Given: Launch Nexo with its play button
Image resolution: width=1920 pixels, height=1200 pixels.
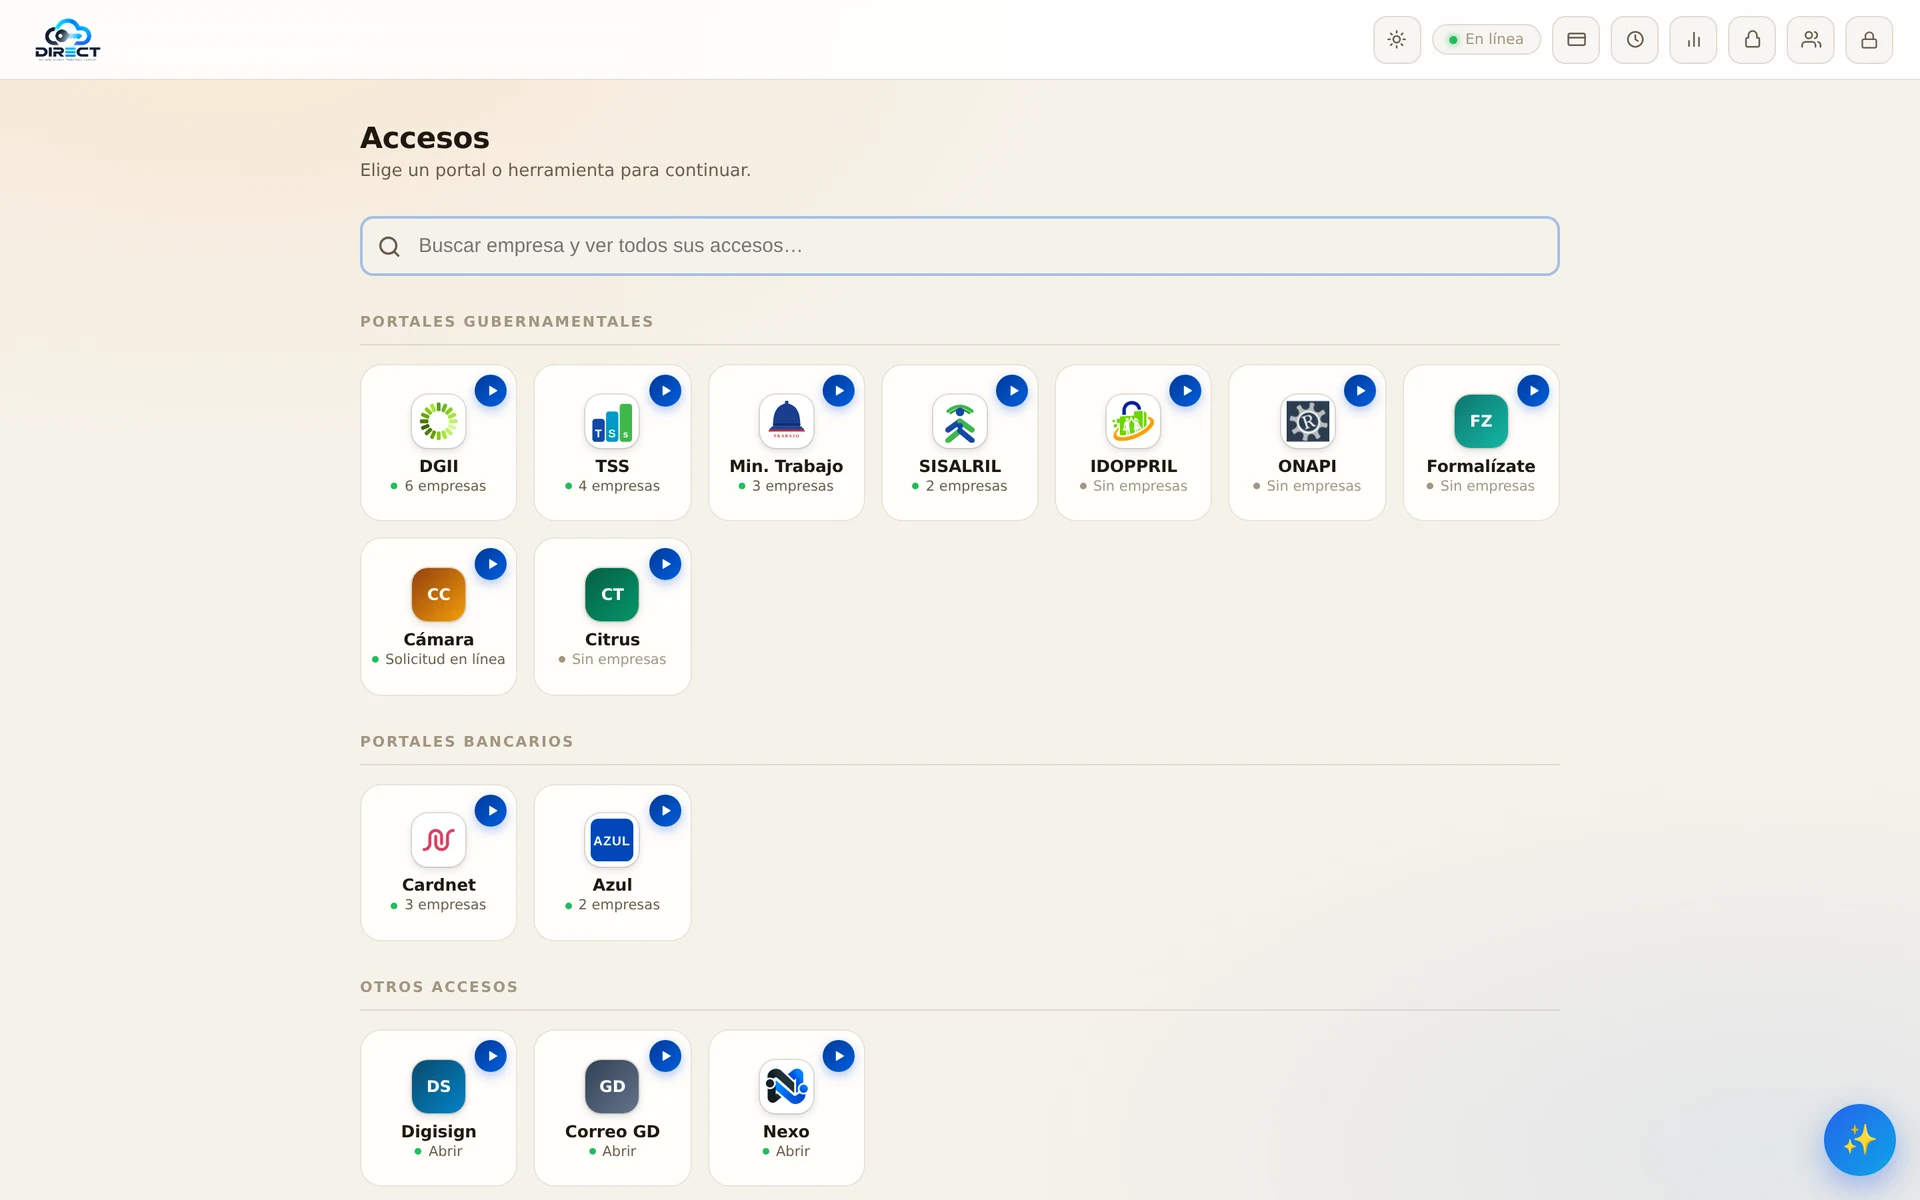Looking at the screenshot, I should point(839,1056).
